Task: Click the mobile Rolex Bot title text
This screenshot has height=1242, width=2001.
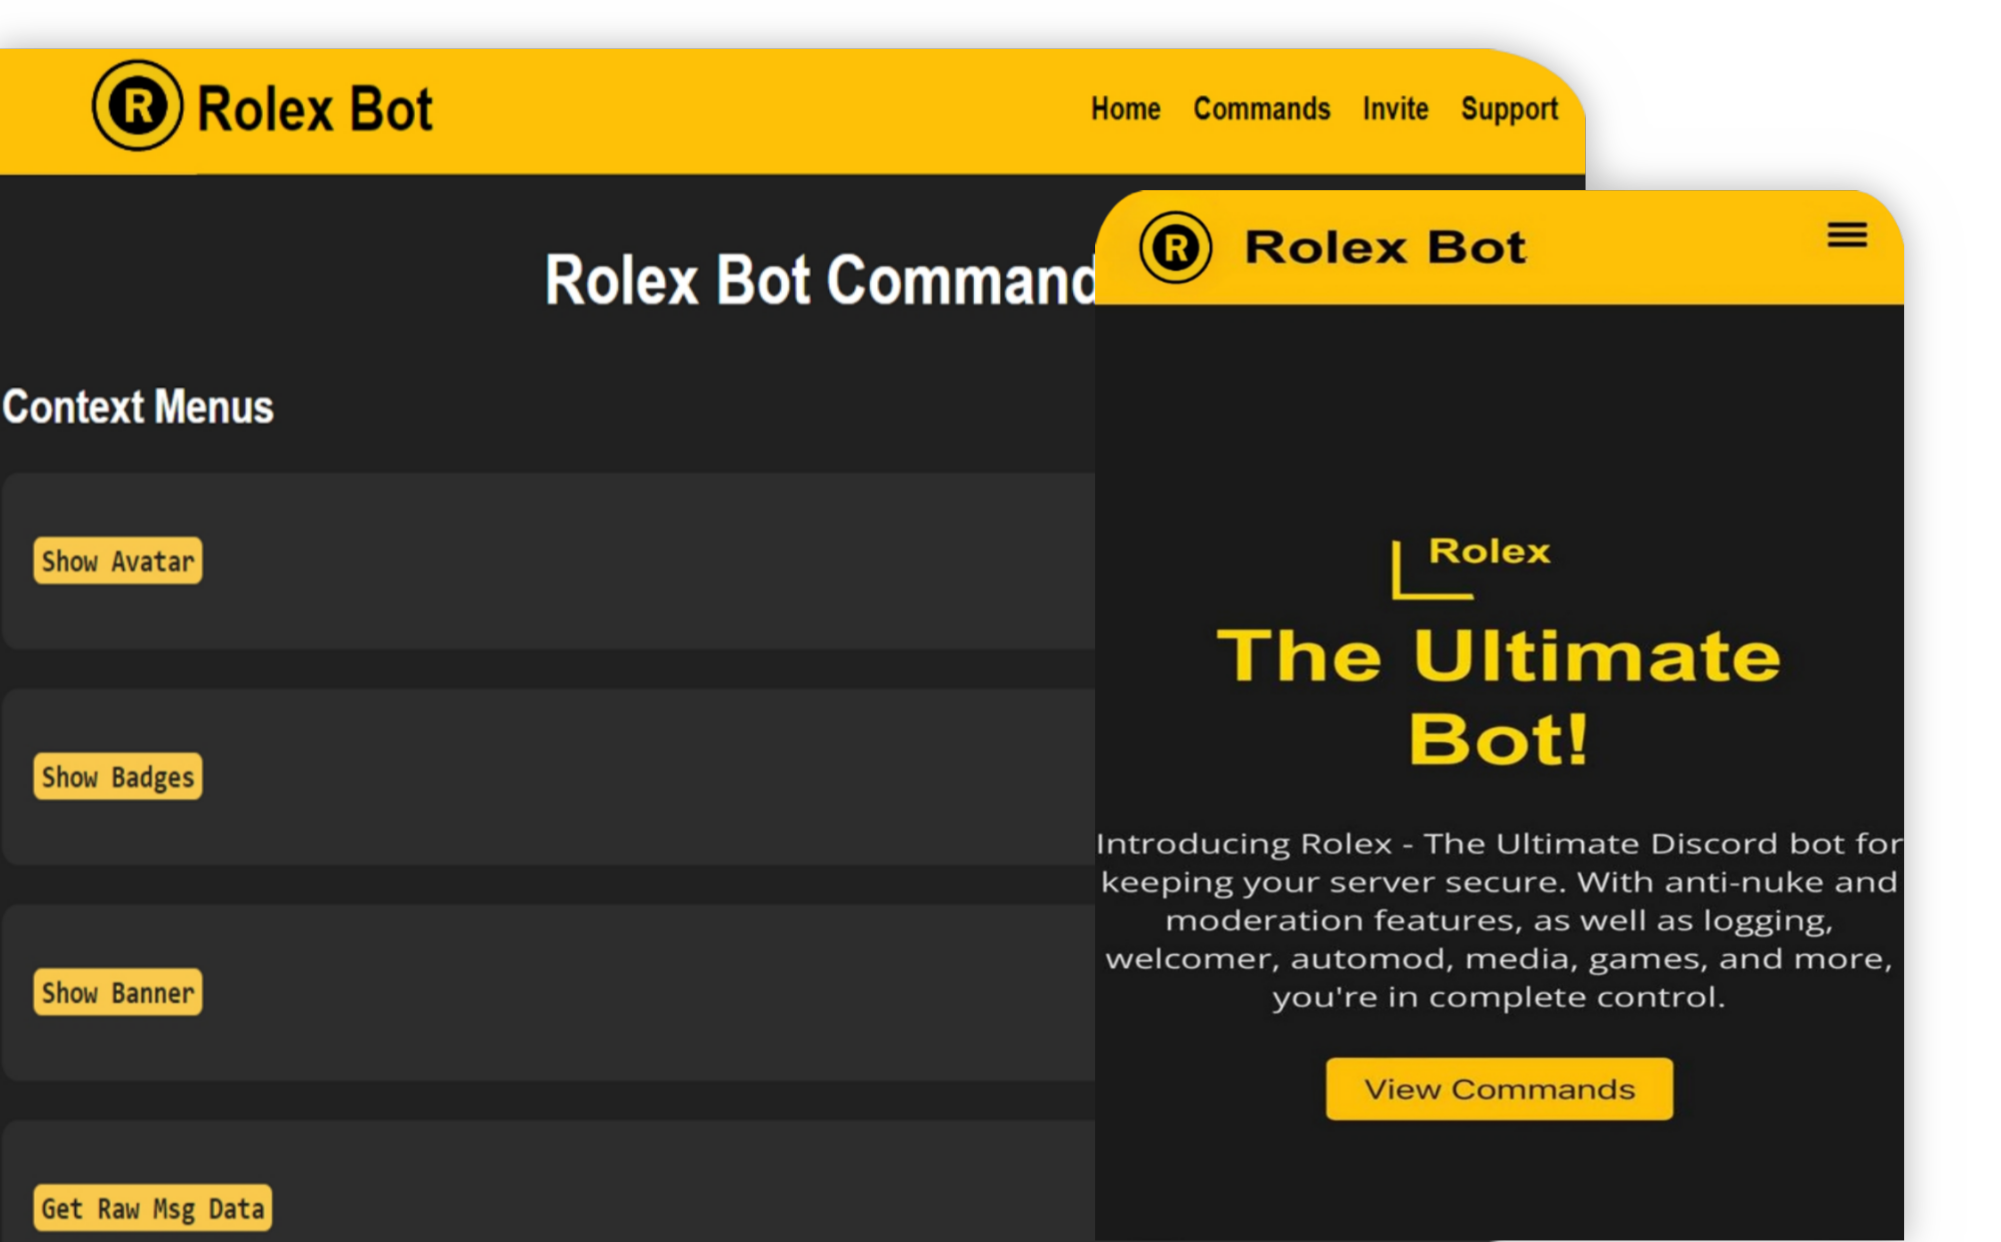Action: (x=1385, y=247)
